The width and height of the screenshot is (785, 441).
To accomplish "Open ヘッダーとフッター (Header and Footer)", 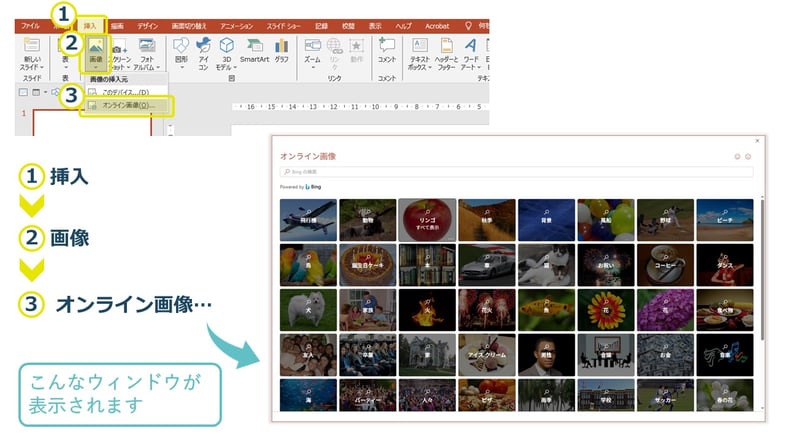I will [446, 53].
